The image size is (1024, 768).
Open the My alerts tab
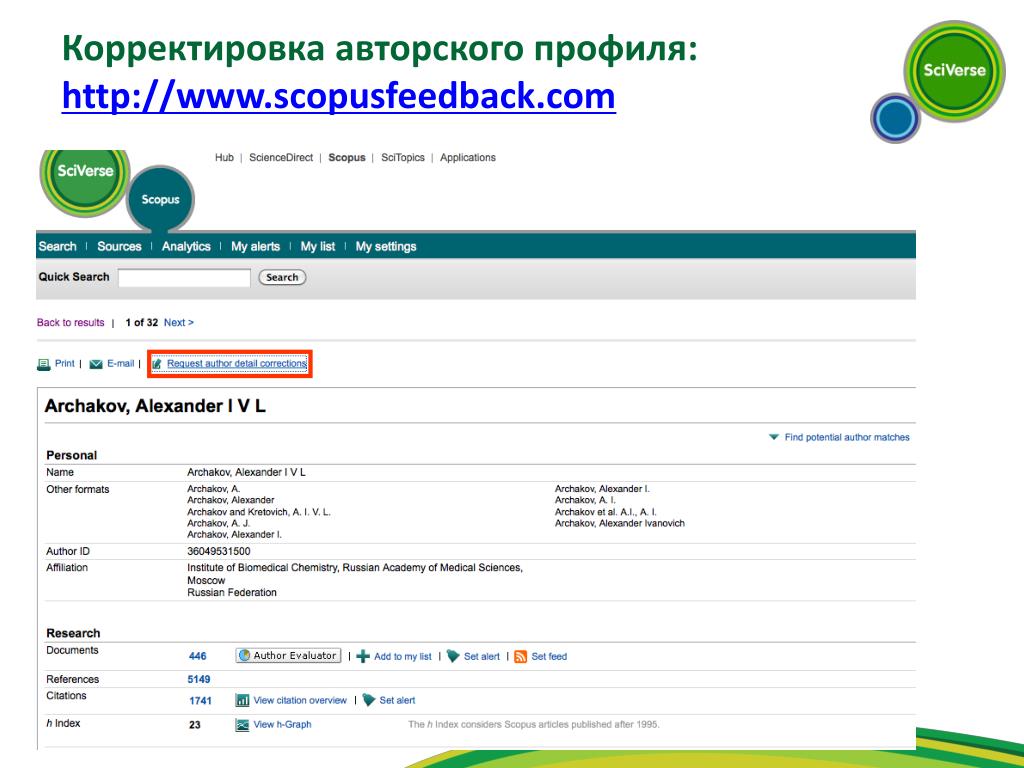click(x=255, y=246)
